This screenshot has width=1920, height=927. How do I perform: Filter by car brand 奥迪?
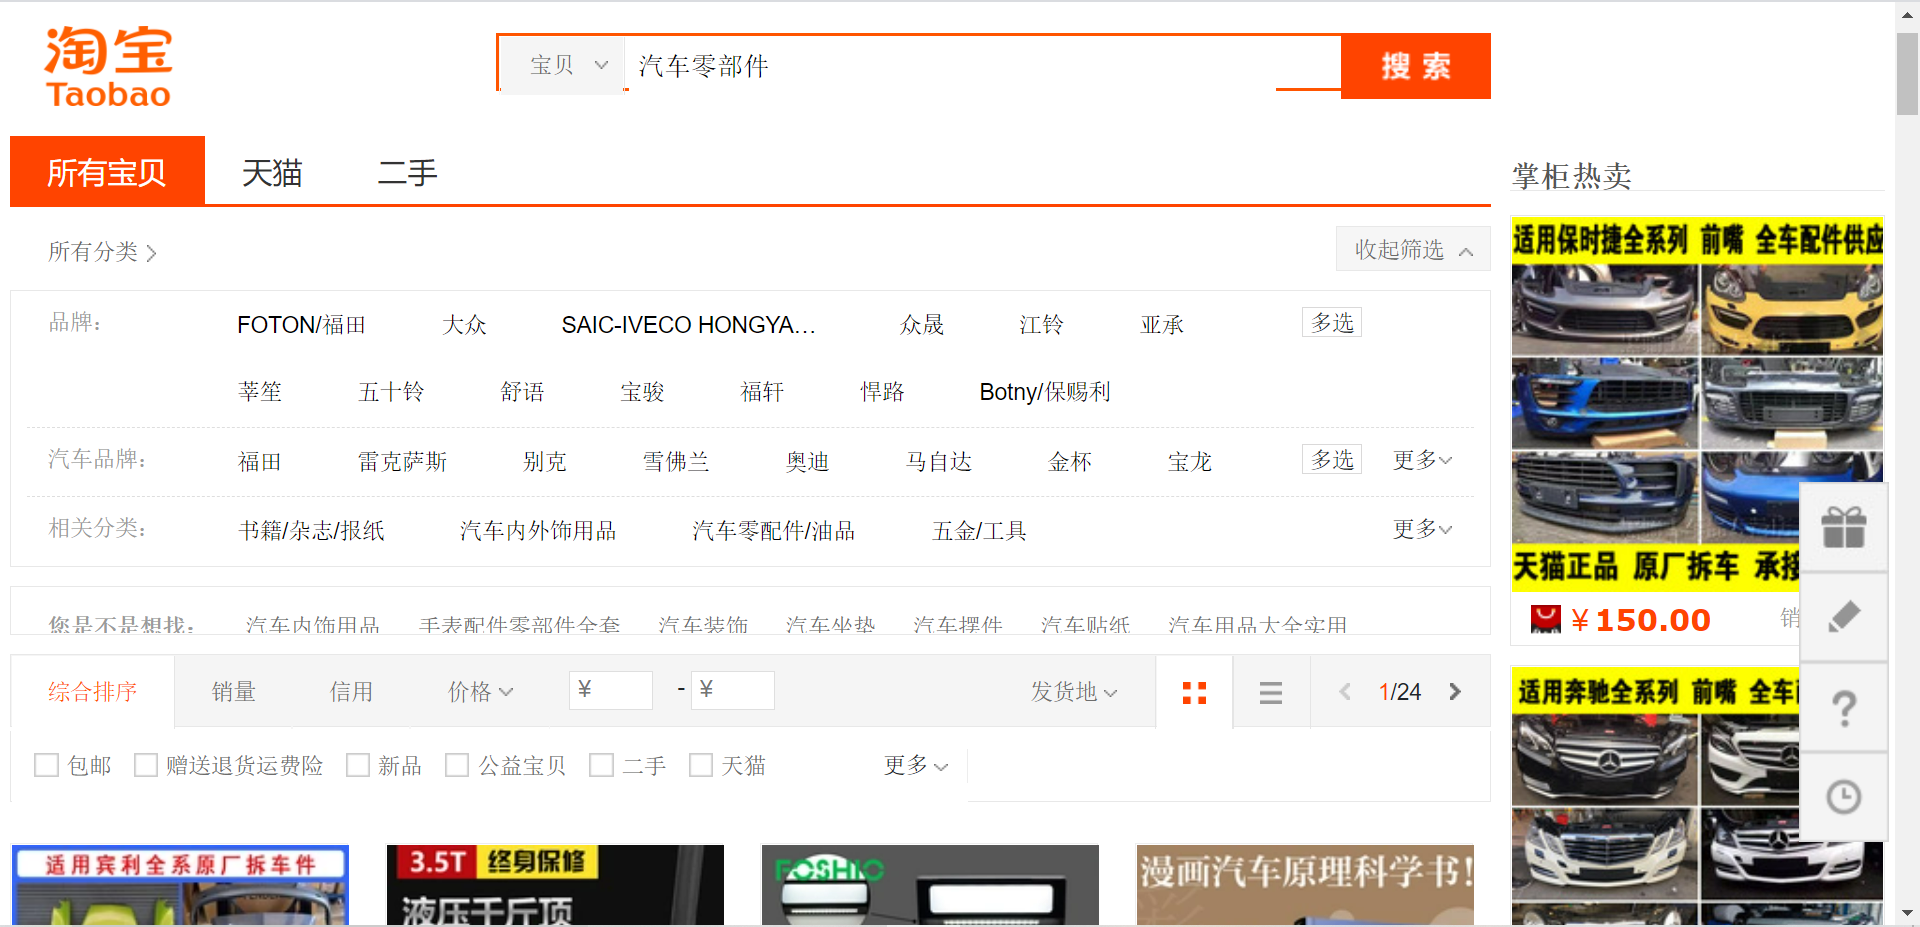click(x=807, y=462)
